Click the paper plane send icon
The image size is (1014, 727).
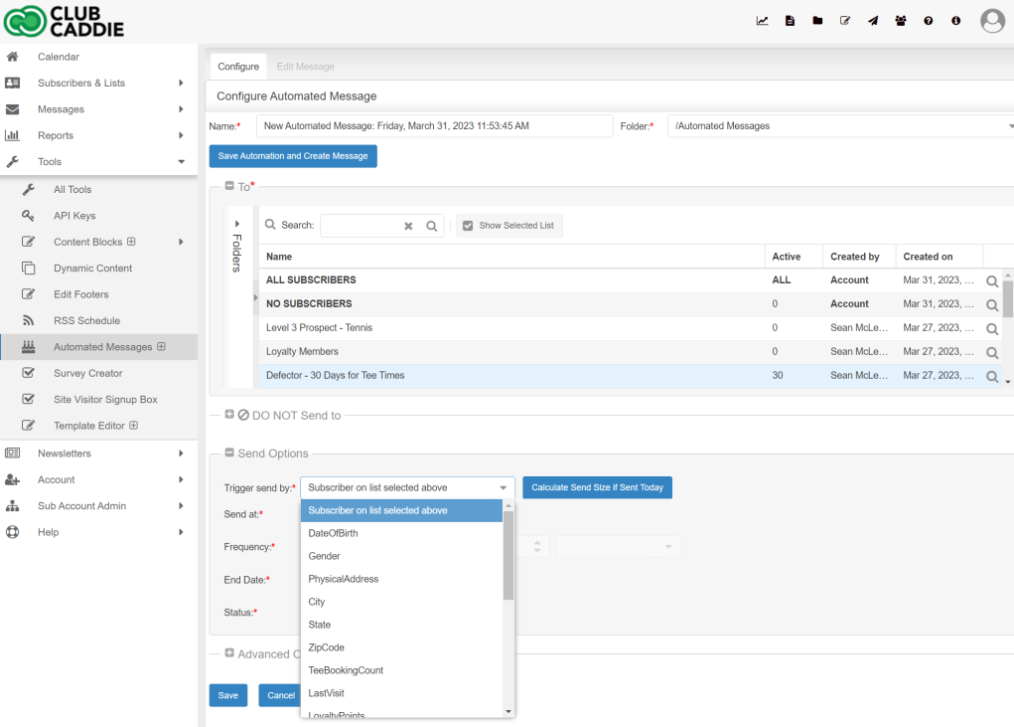[x=873, y=21]
